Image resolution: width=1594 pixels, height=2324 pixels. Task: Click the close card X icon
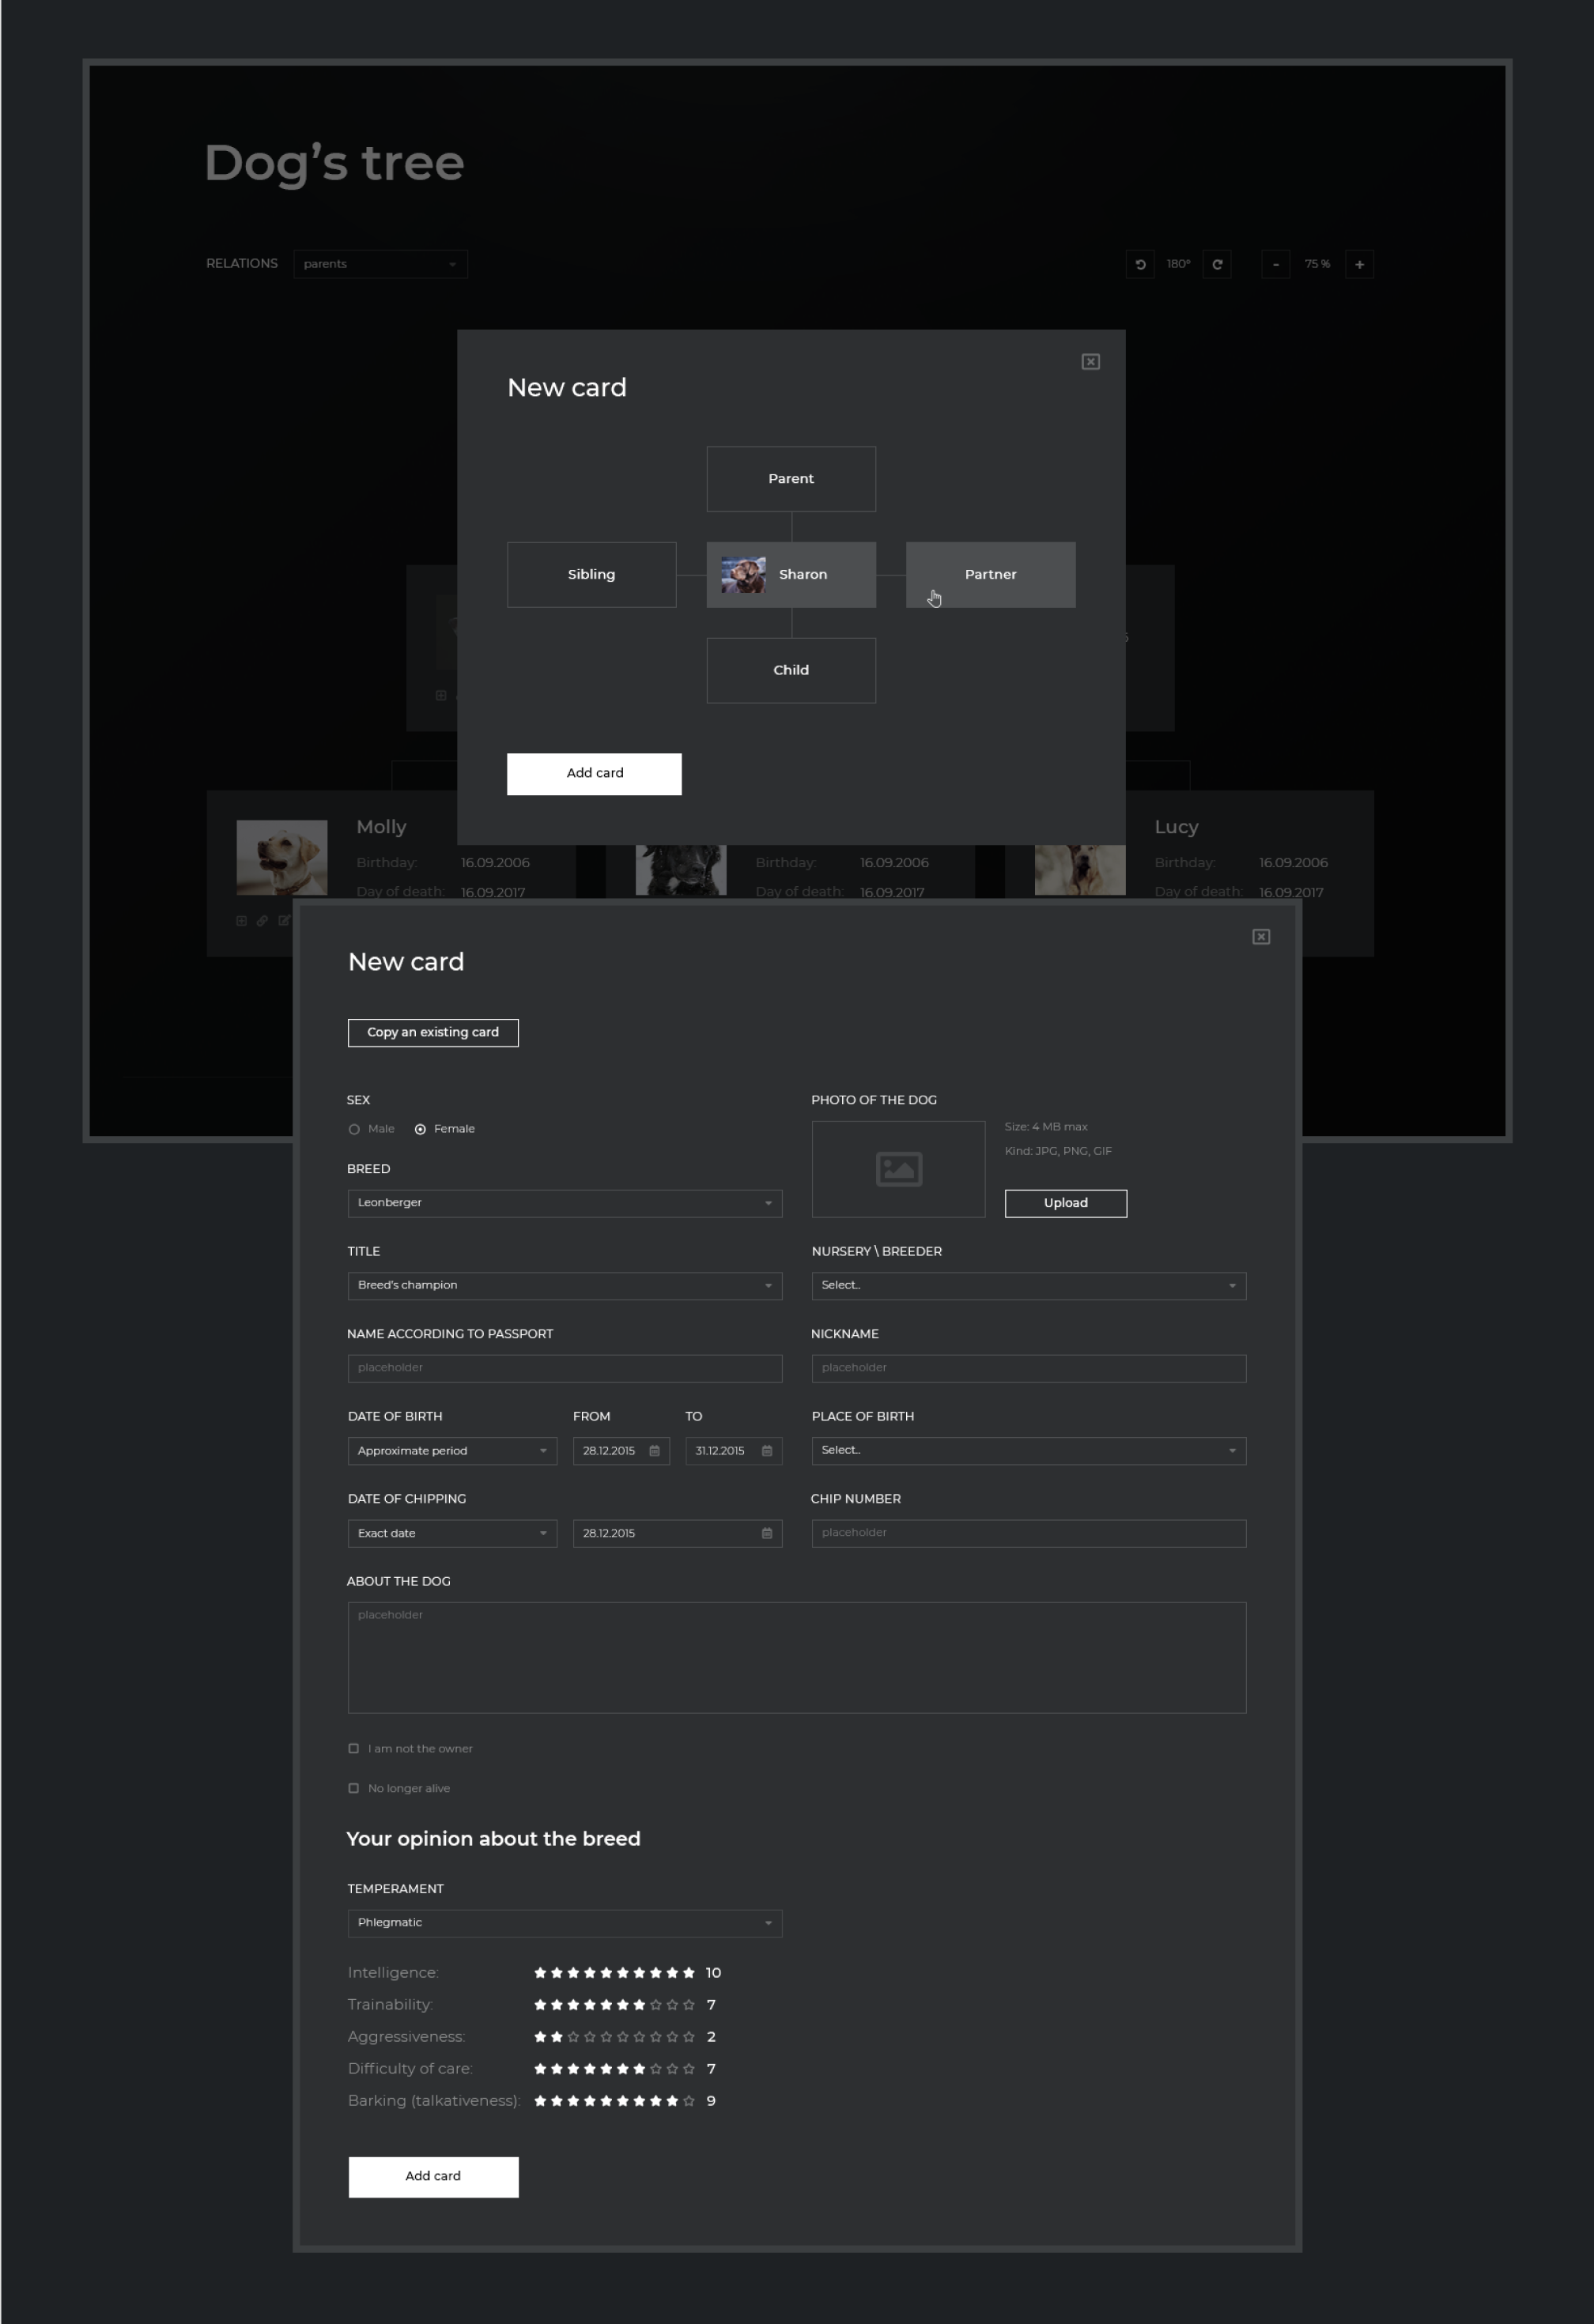[1090, 362]
